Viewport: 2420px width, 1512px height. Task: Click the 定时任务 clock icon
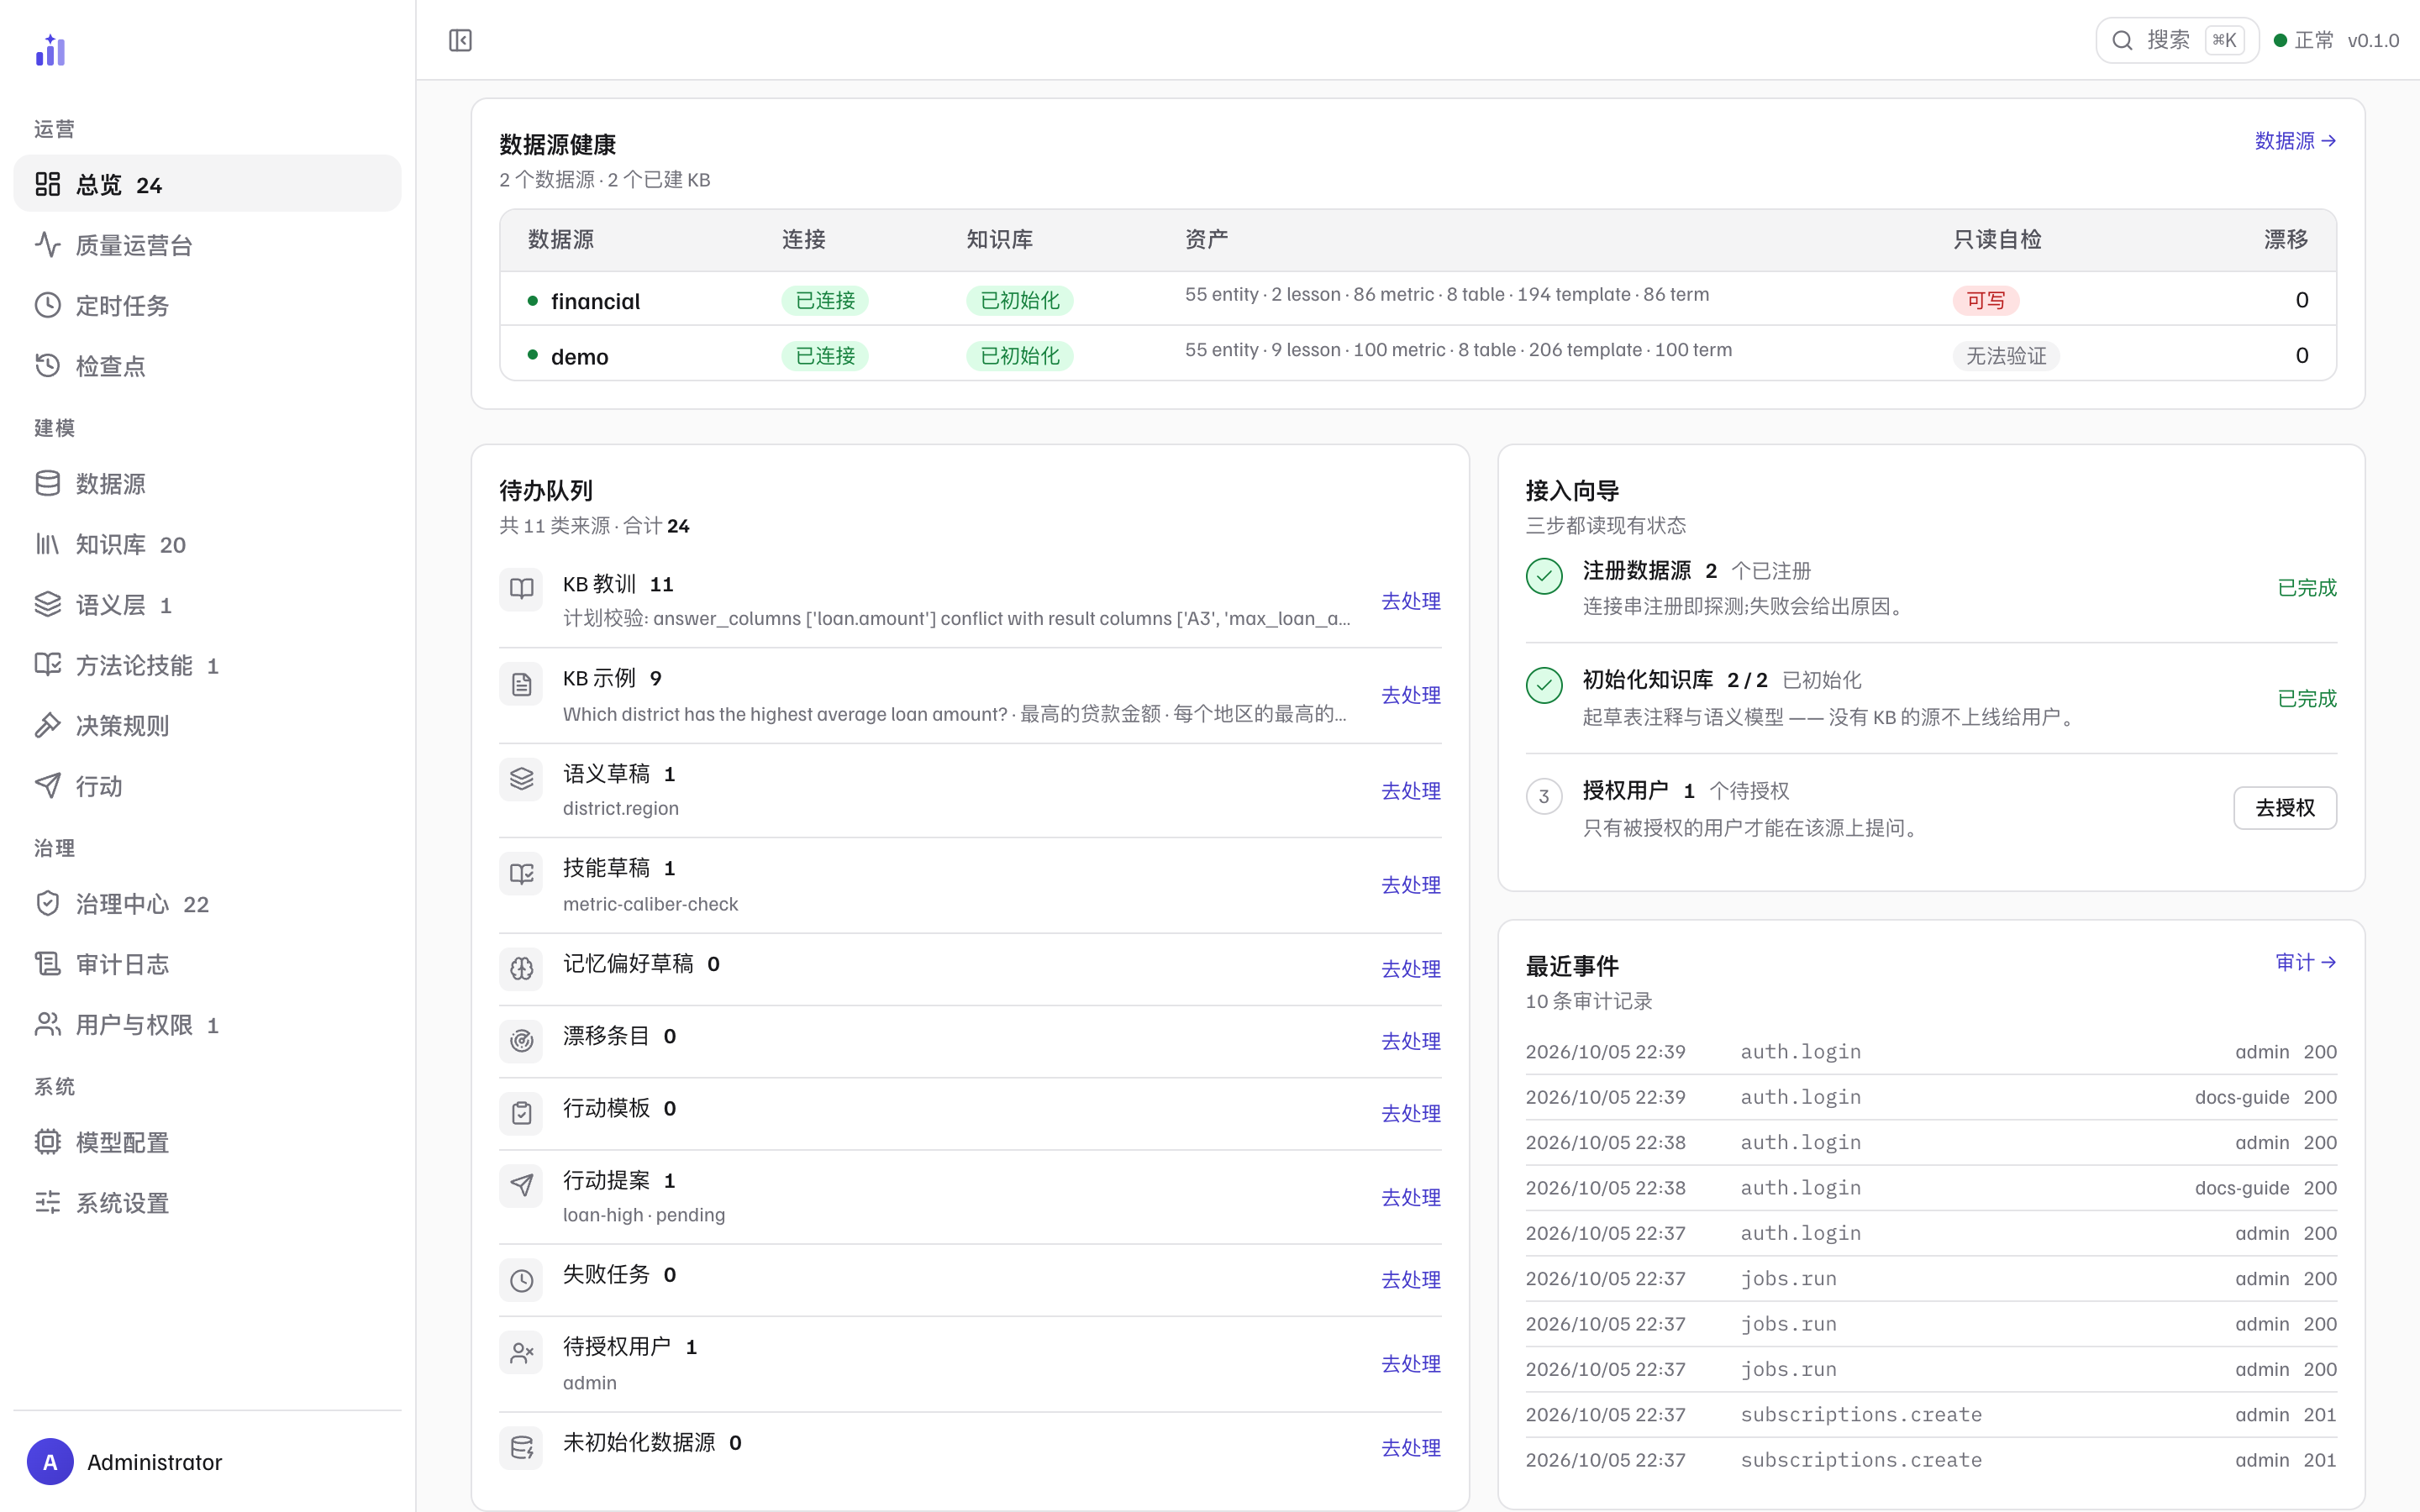pyautogui.click(x=48, y=305)
